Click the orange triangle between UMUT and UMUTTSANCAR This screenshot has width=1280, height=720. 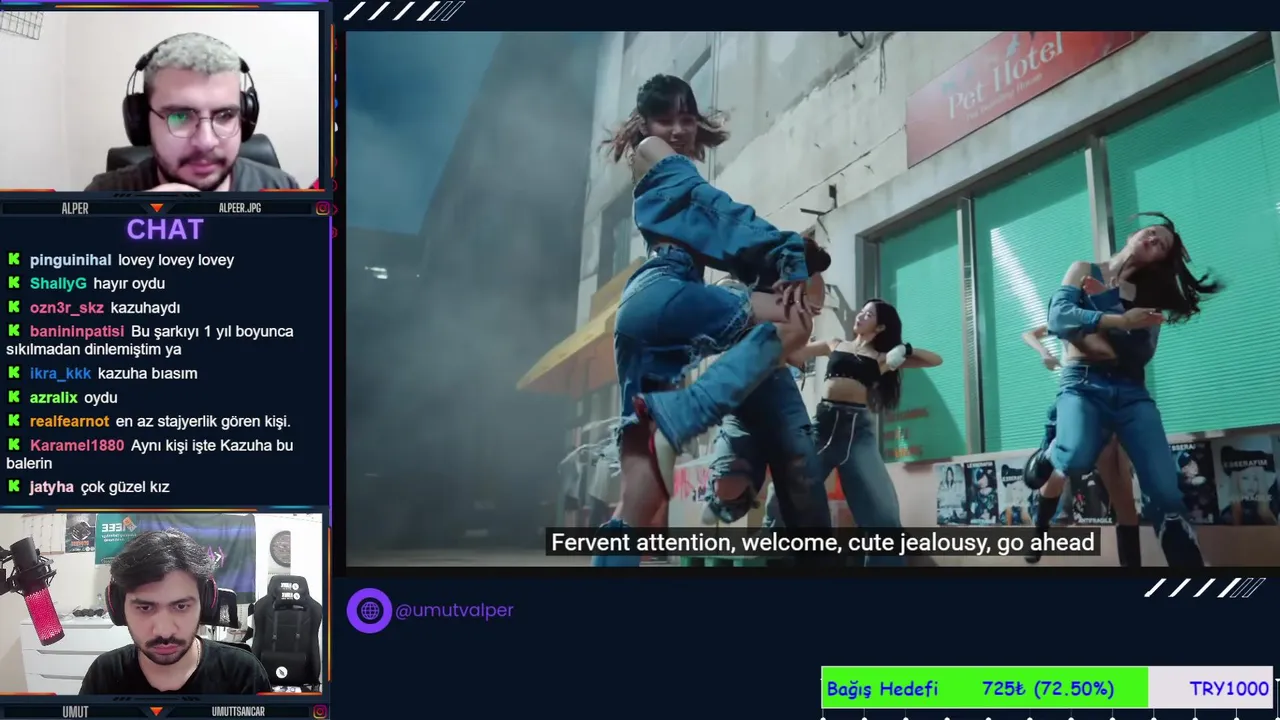point(156,712)
